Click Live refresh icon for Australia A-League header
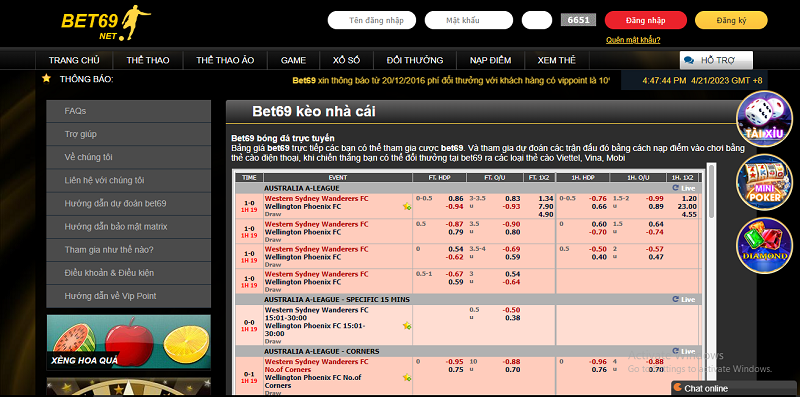Image resolution: width=800 pixels, height=397 pixels. click(x=676, y=188)
